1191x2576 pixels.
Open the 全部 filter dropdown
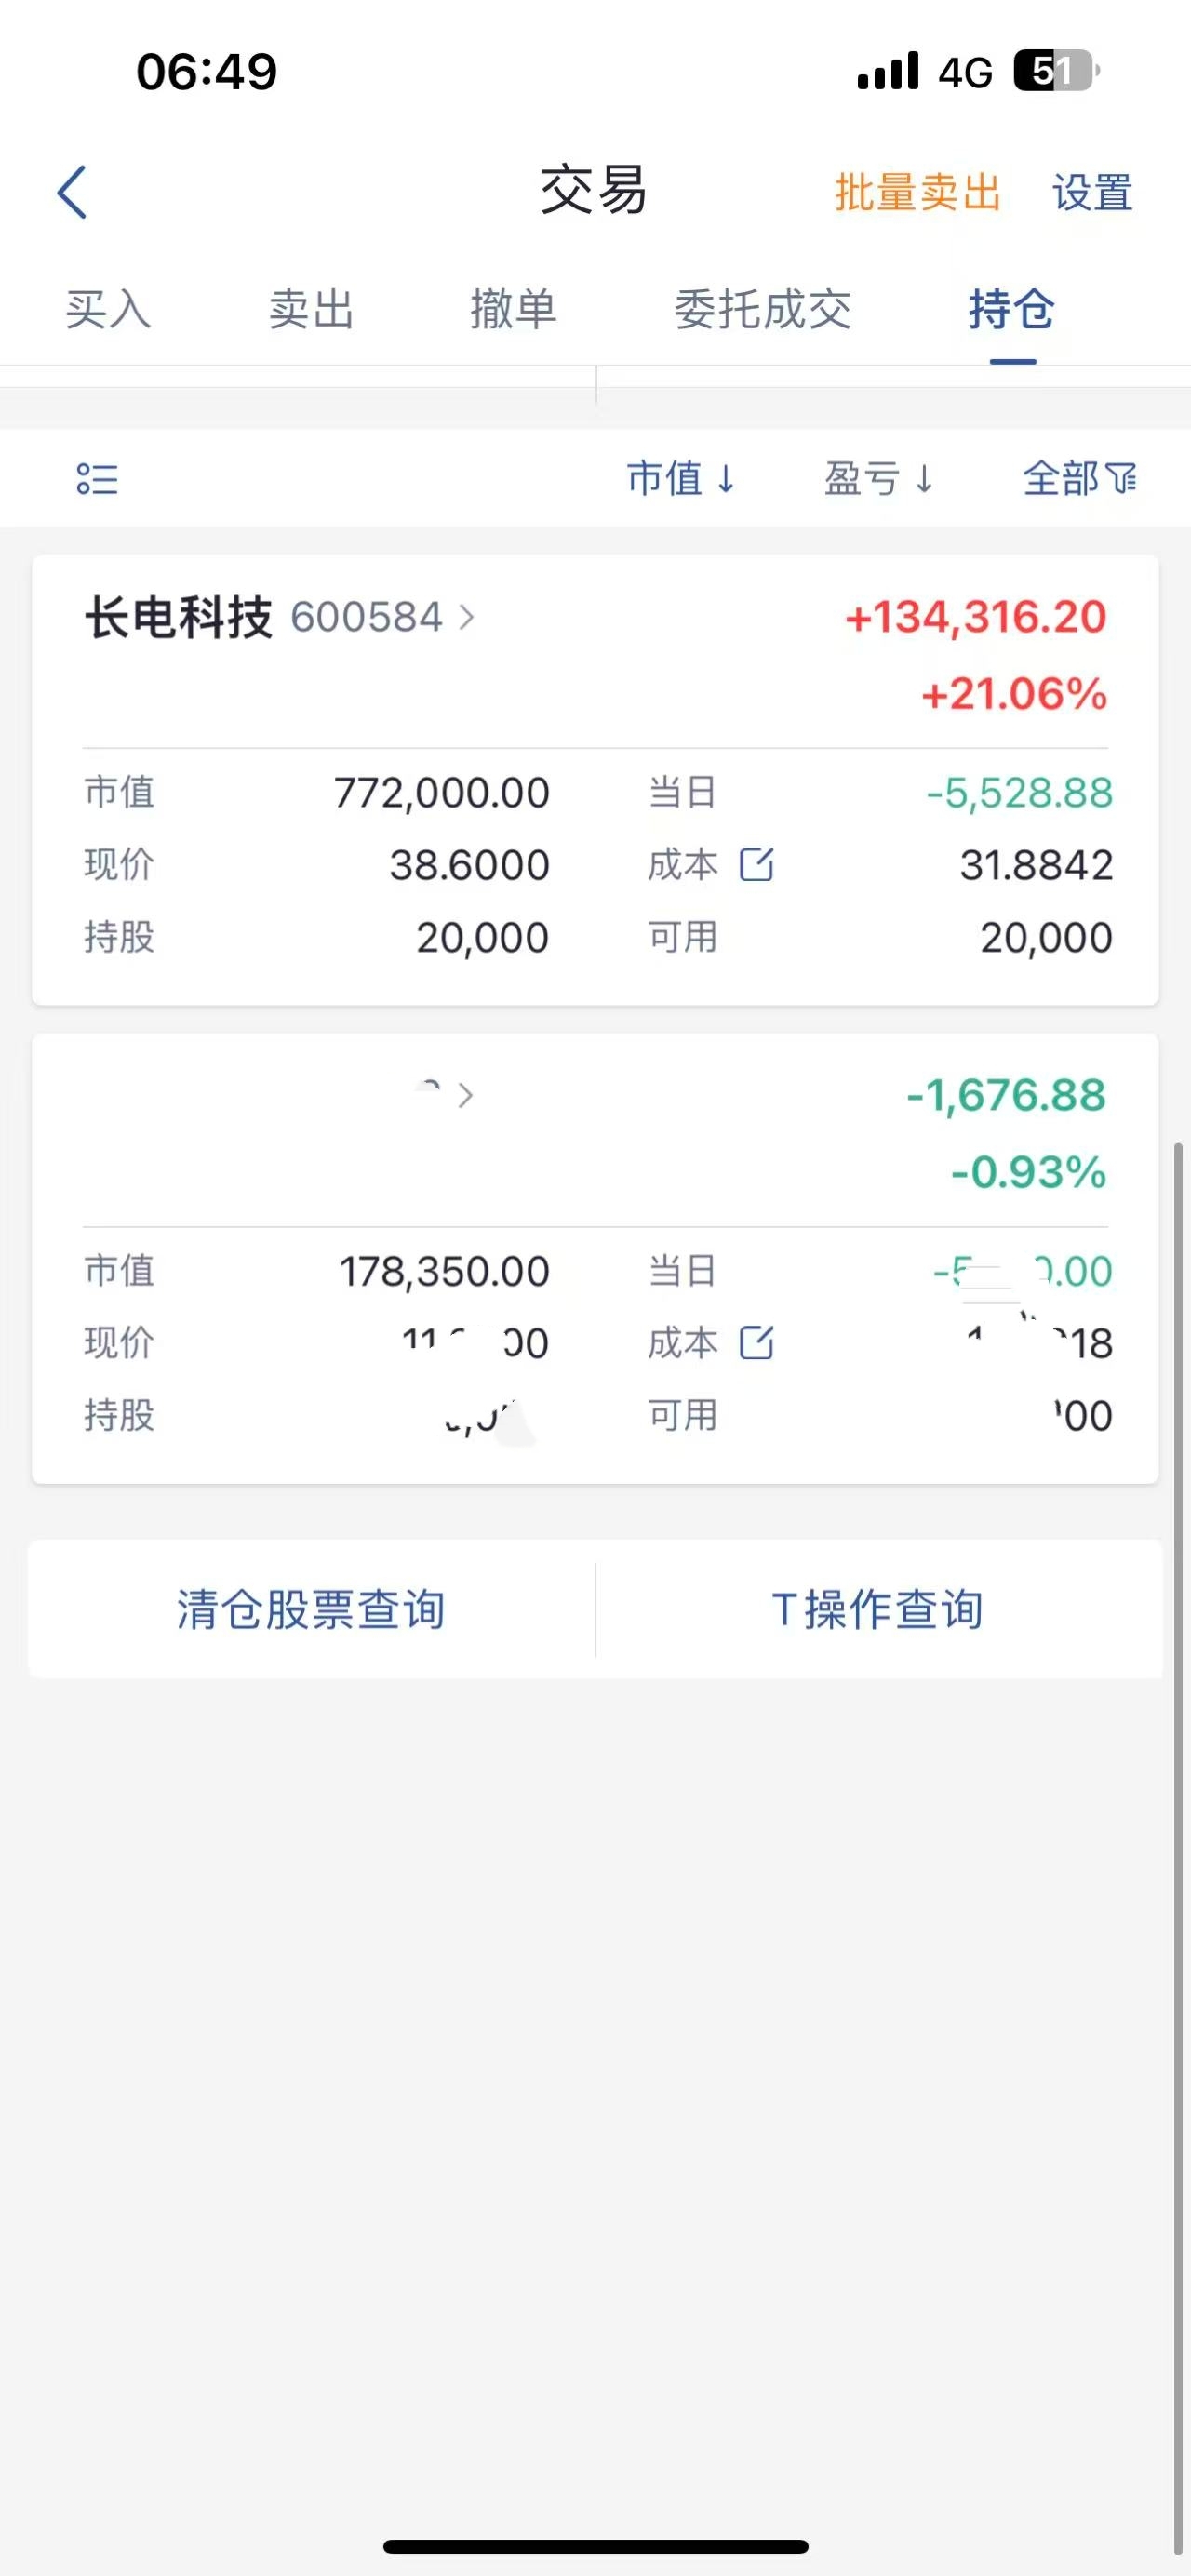pos(1080,479)
